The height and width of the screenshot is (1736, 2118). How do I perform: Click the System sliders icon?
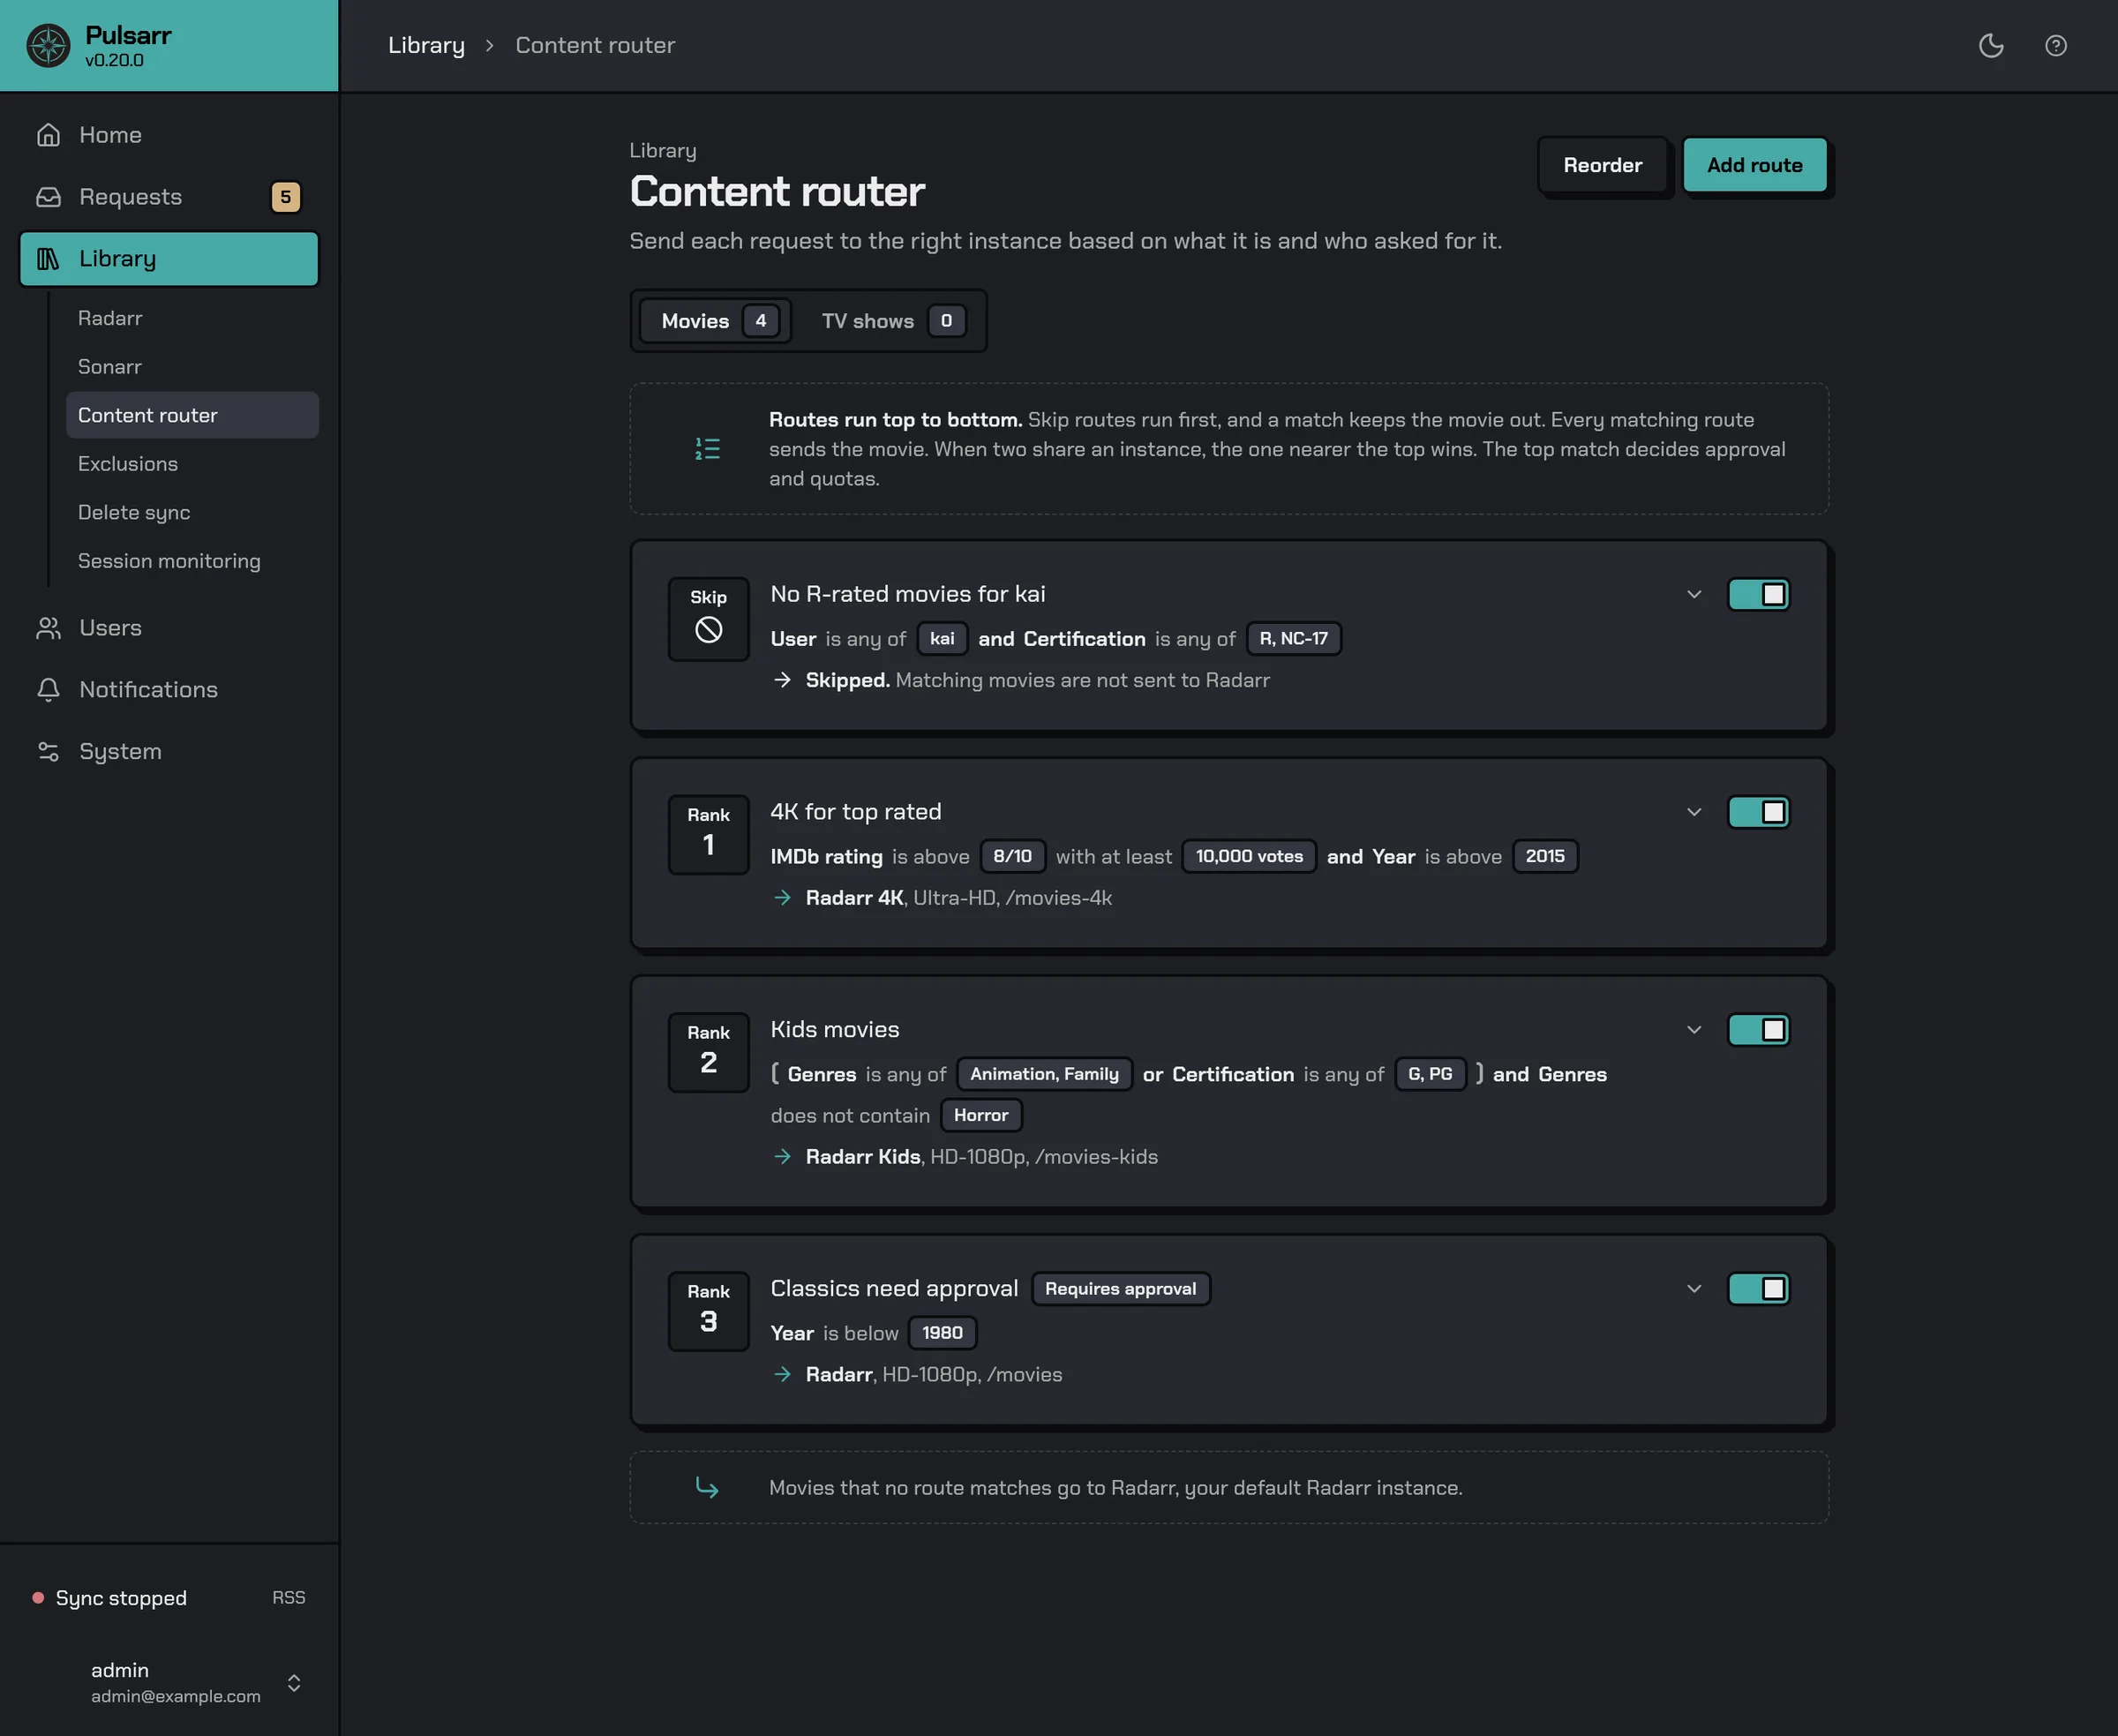point(48,752)
